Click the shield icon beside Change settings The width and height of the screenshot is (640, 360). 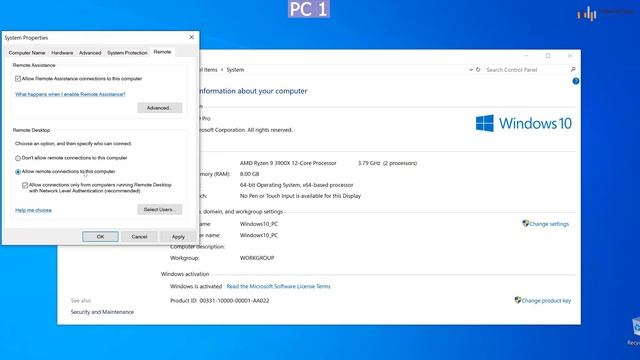(525, 223)
